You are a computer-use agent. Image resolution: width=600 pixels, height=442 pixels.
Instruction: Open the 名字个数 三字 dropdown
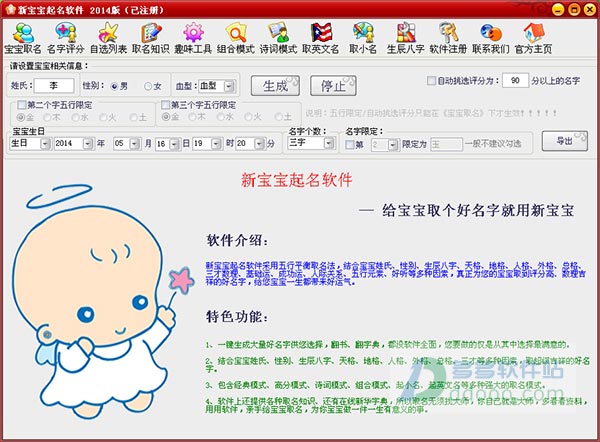(329, 143)
